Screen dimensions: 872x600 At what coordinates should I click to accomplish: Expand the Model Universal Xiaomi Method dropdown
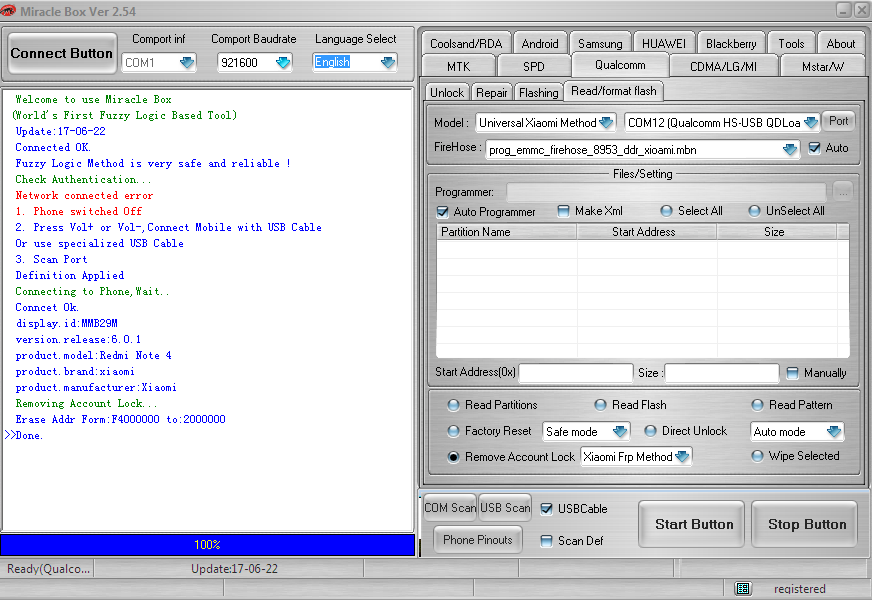(x=606, y=122)
